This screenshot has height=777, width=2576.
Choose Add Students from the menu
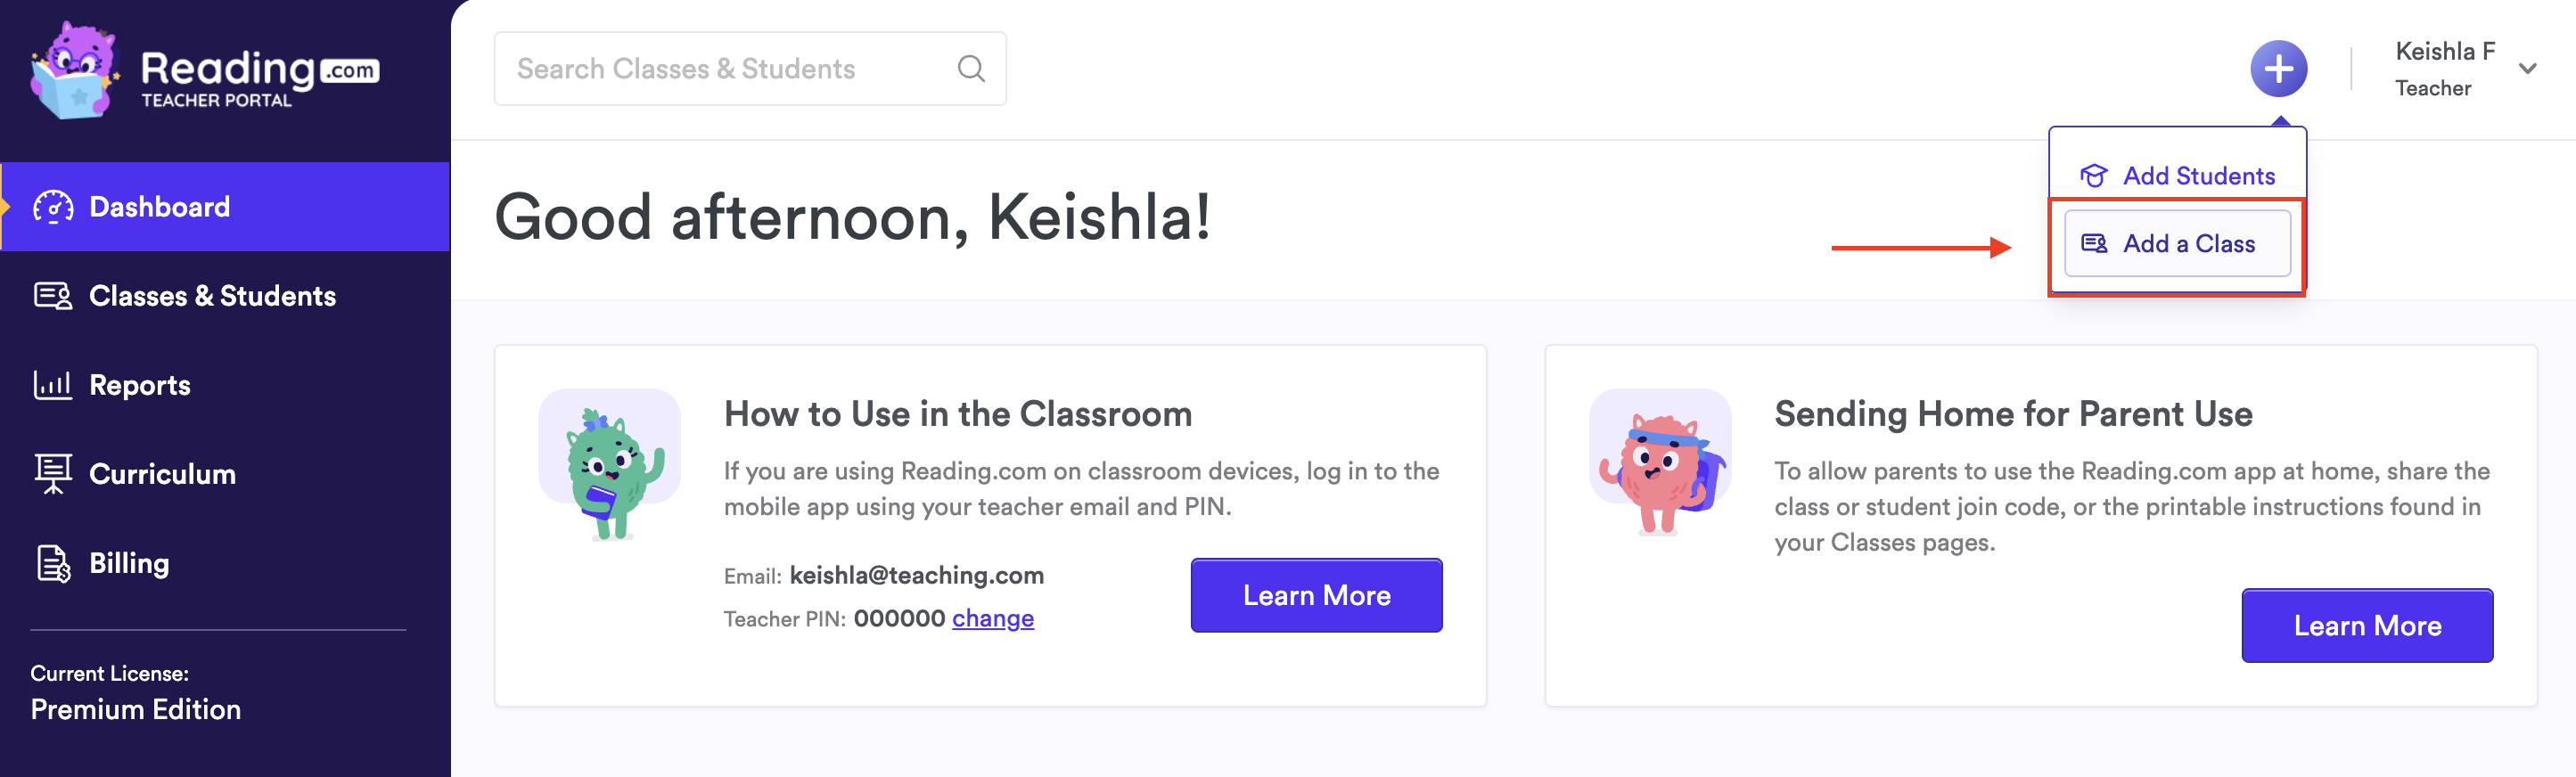point(2198,176)
